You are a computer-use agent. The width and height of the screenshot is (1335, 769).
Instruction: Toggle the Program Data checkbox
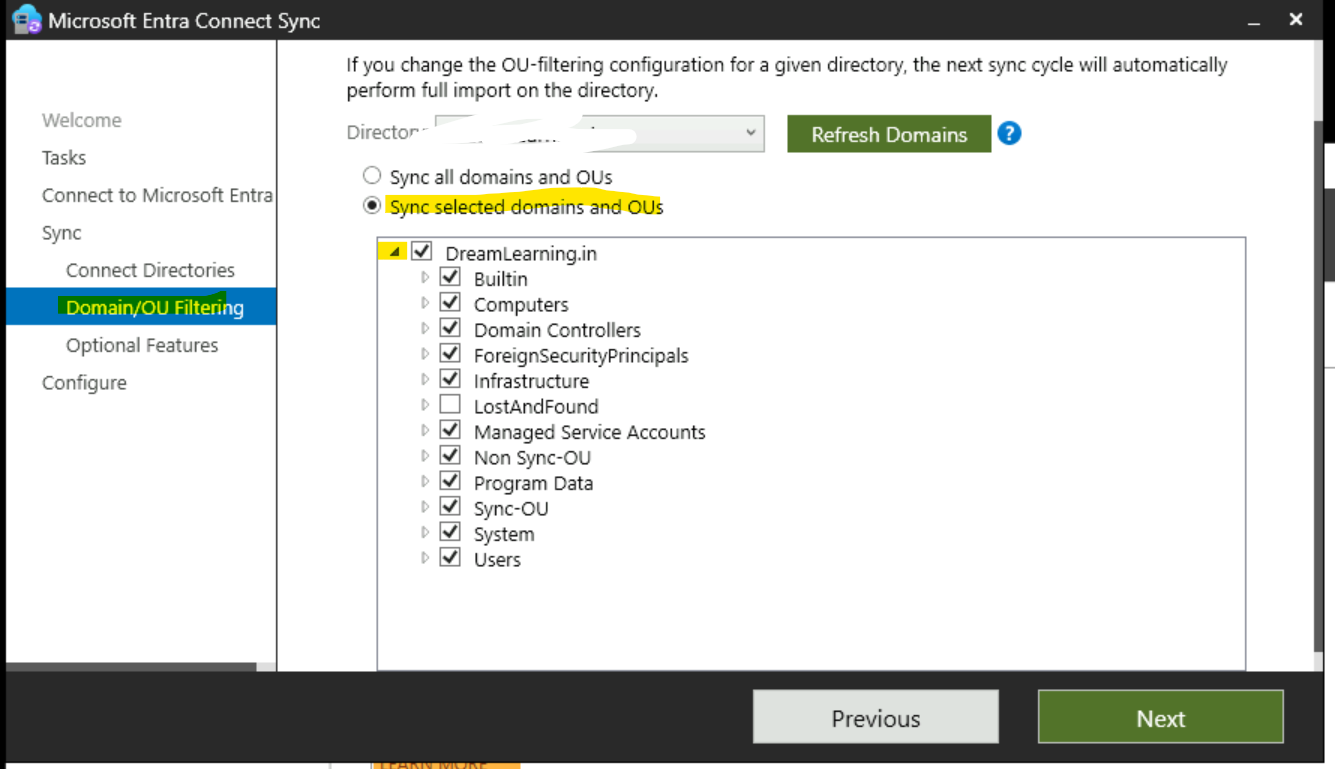(x=450, y=481)
